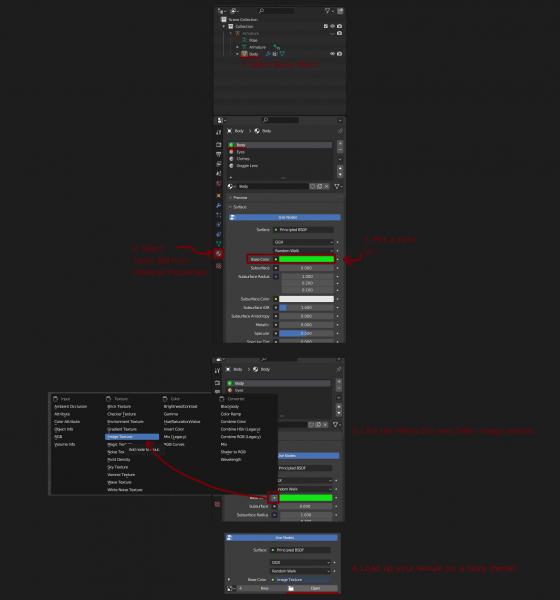Open the Particles properties tab
Image resolution: width=560 pixels, height=600 pixels.
tap(219, 215)
